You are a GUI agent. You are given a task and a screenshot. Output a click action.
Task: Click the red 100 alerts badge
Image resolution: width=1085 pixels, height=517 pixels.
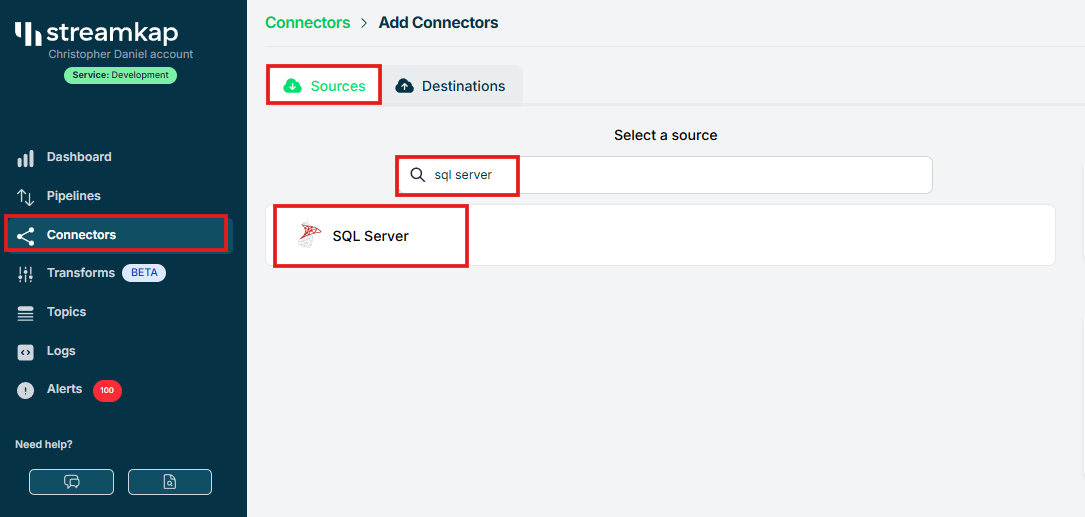[x=107, y=390]
